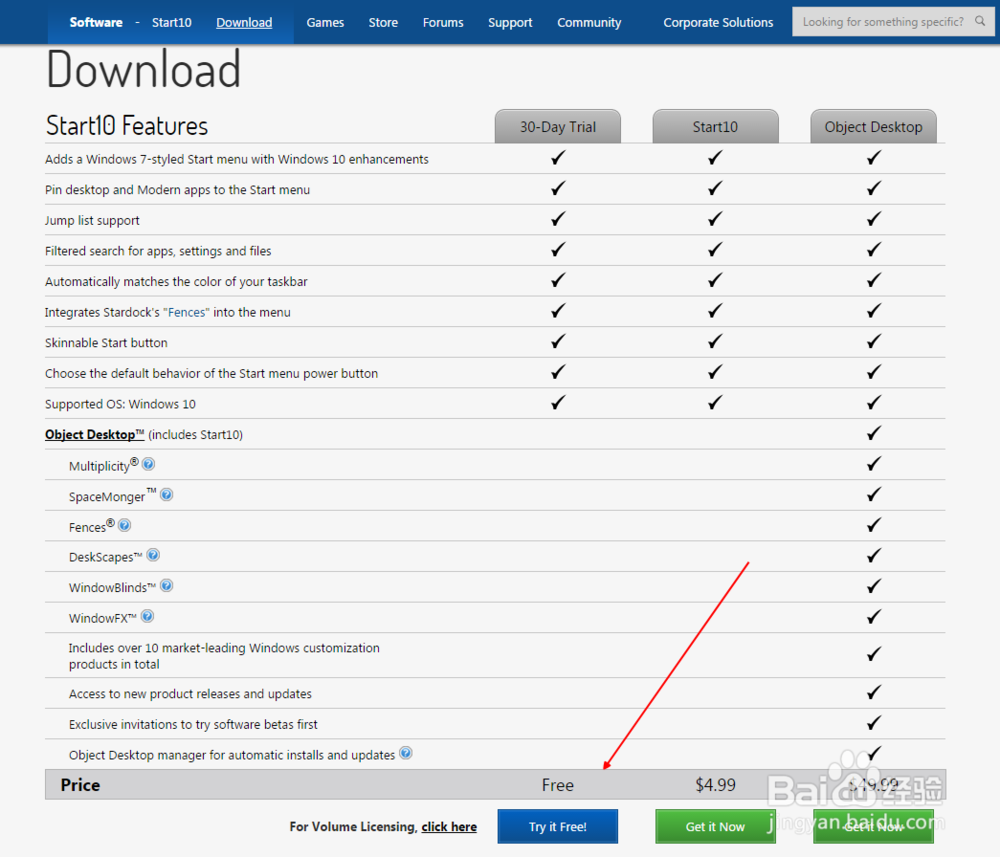Open WindowFX help info icon
This screenshot has width=1000, height=857.
click(147, 617)
